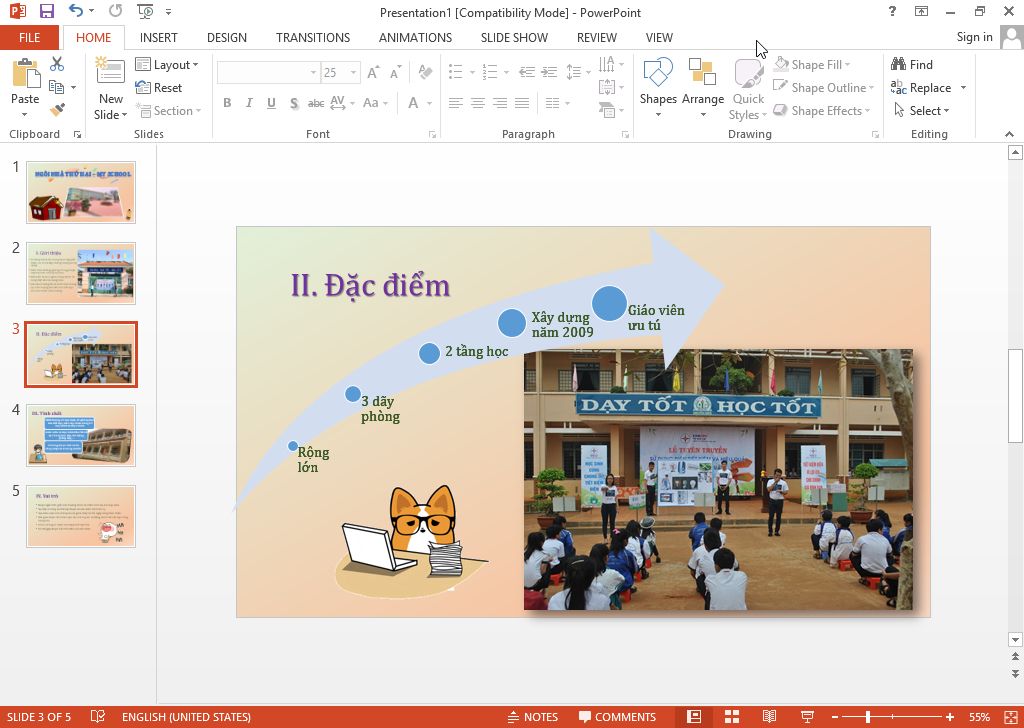Save the presentation from Quick Access
This screenshot has width=1024, height=728.
46,12
